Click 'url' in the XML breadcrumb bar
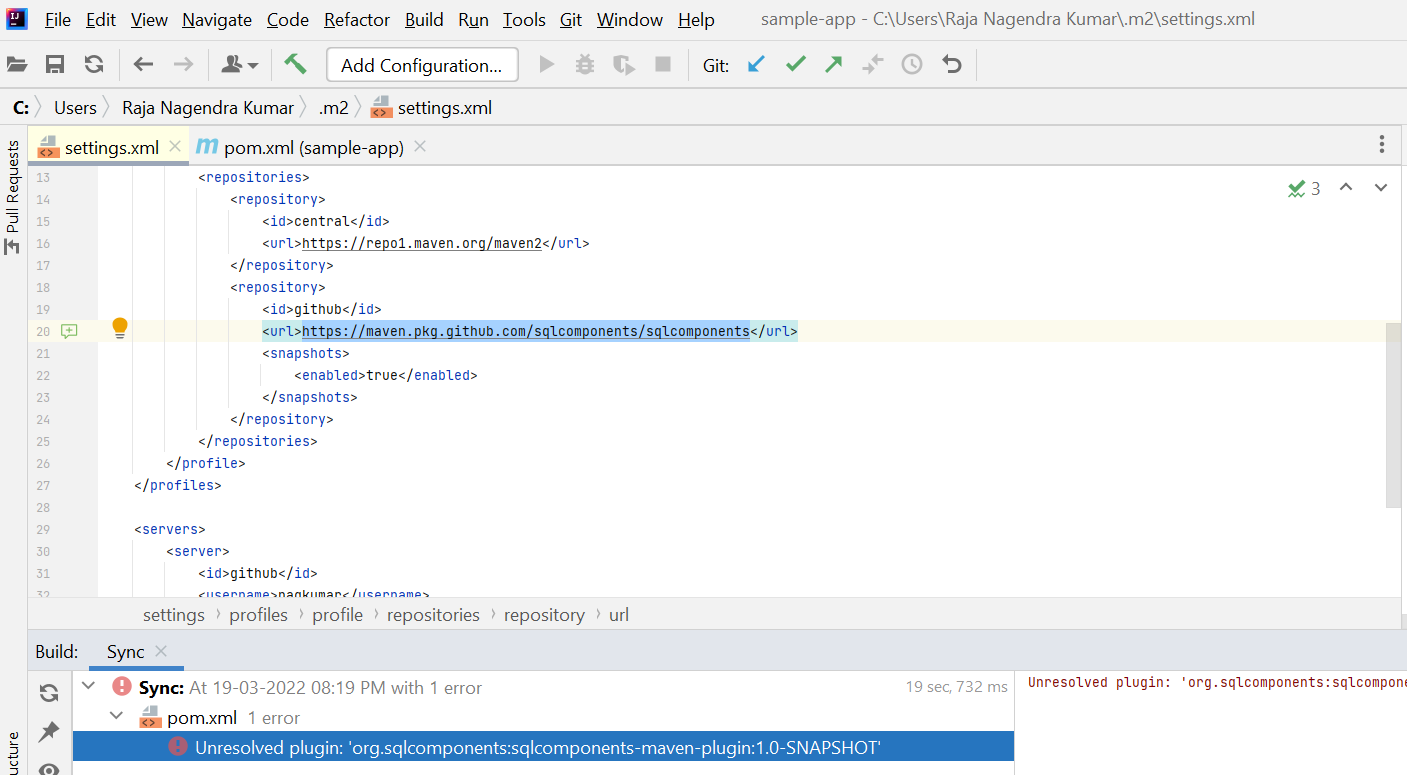 point(619,615)
